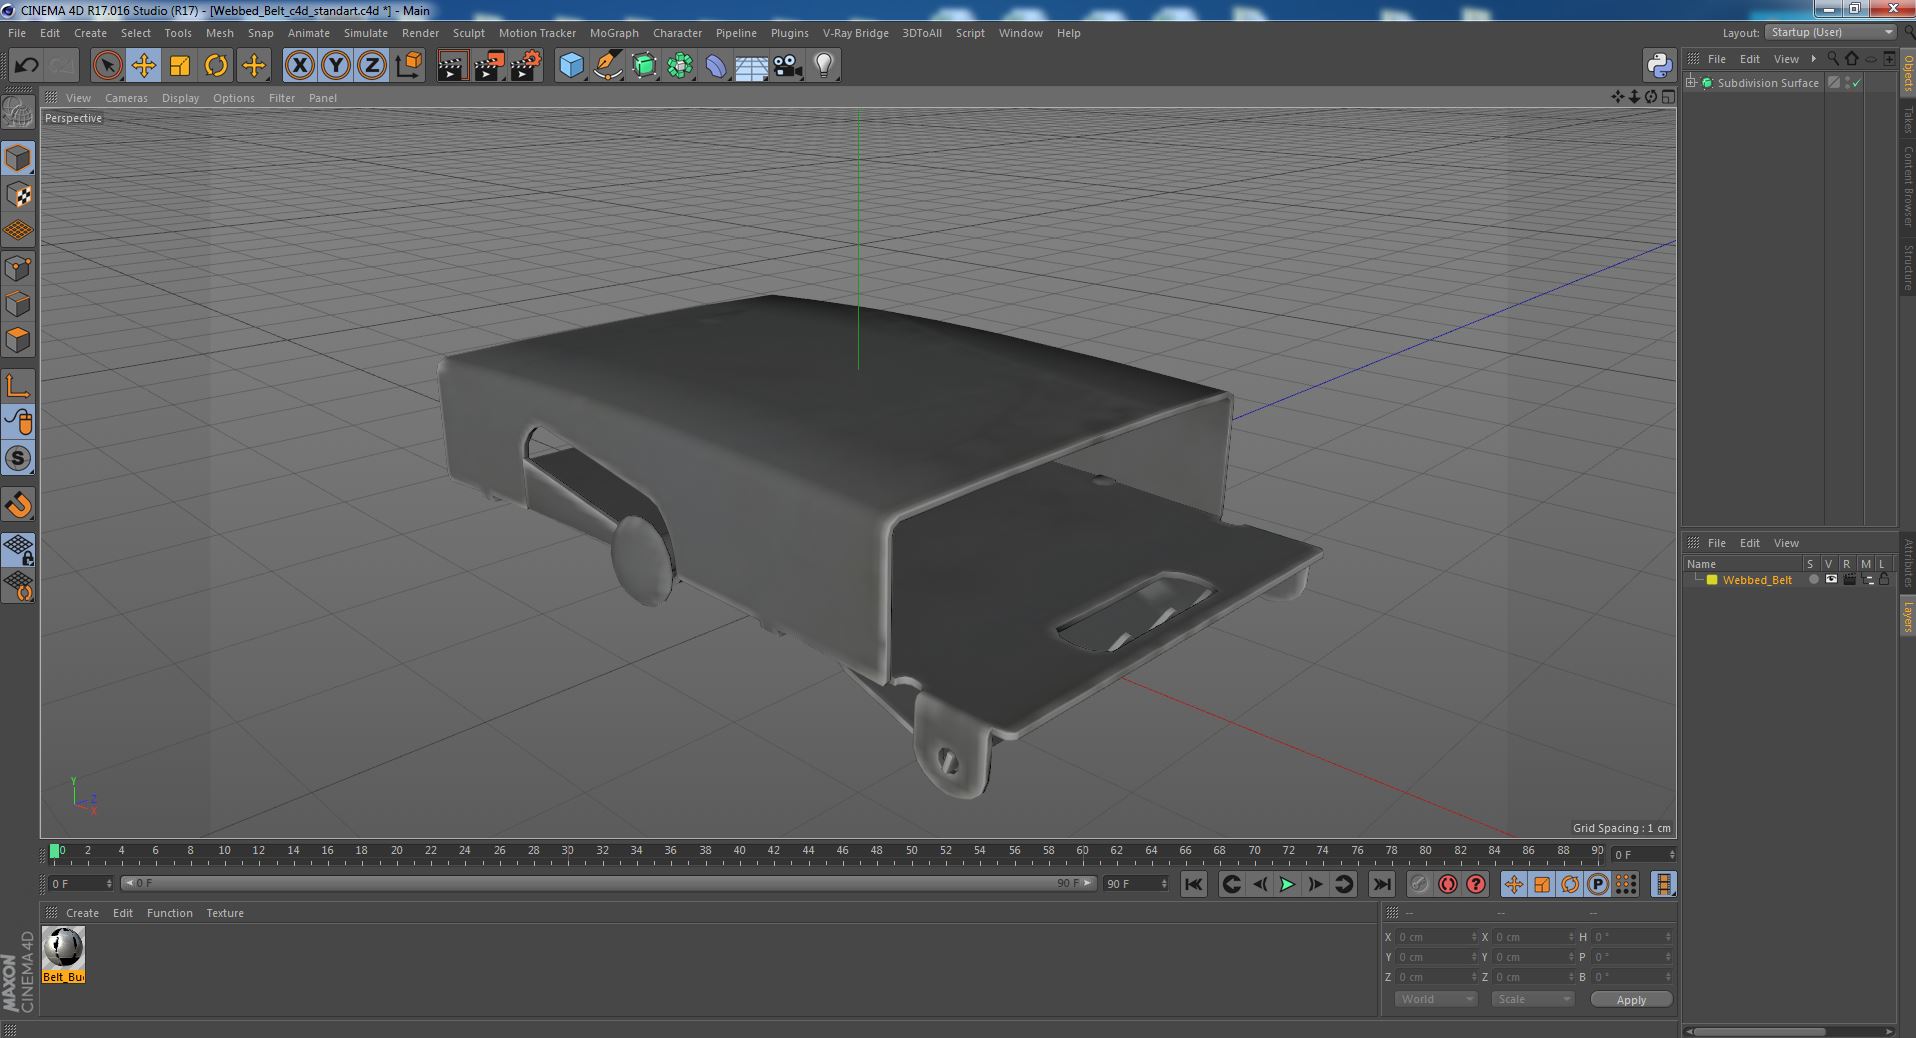Click the Python icon
This screenshot has width=1916, height=1038.
click(x=1659, y=66)
